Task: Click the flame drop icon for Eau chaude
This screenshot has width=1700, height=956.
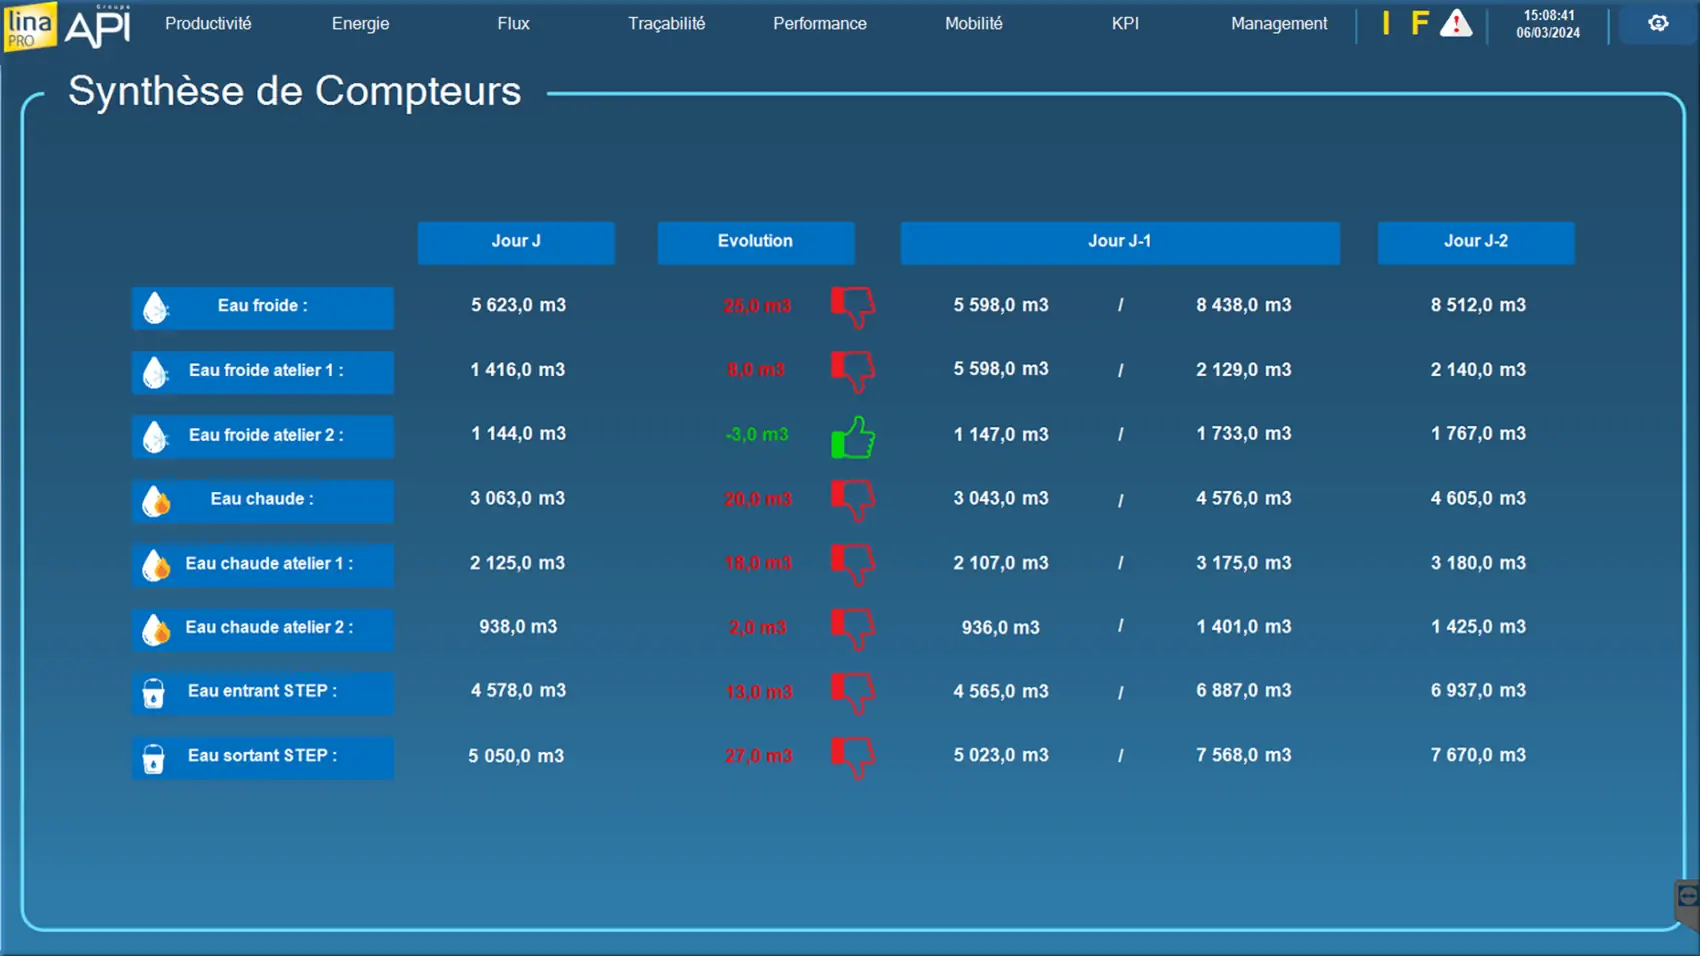Action: pyautogui.click(x=156, y=501)
